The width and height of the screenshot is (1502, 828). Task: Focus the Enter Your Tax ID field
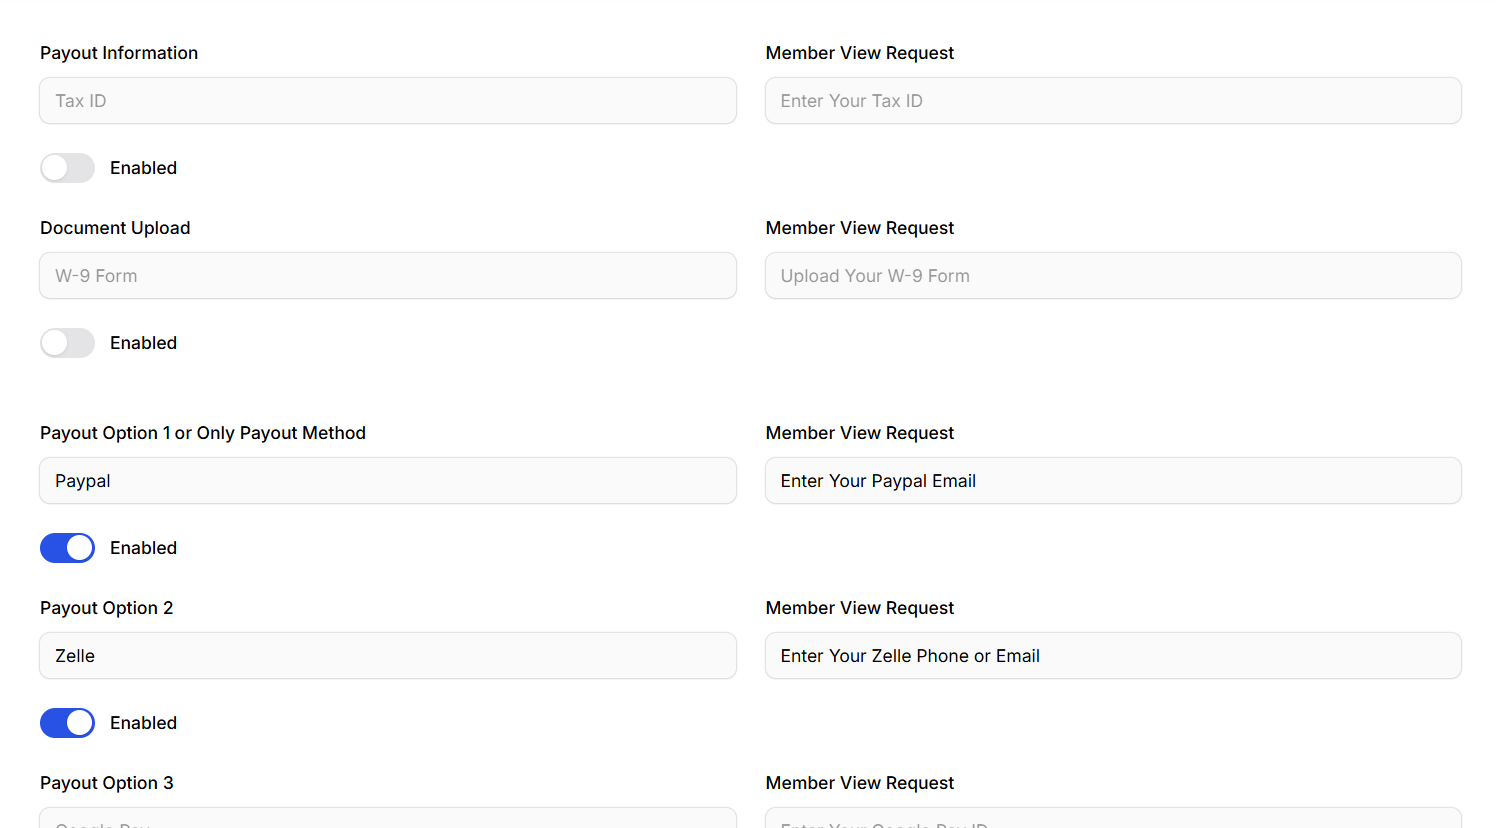[1113, 101]
